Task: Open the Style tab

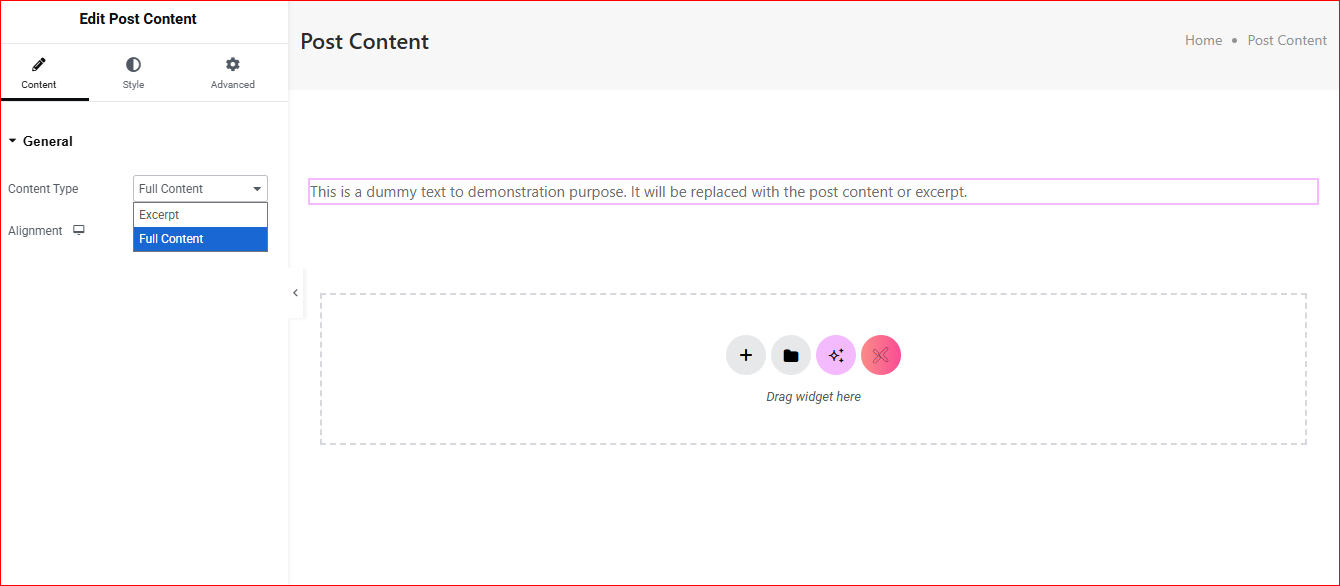Action: [133, 73]
